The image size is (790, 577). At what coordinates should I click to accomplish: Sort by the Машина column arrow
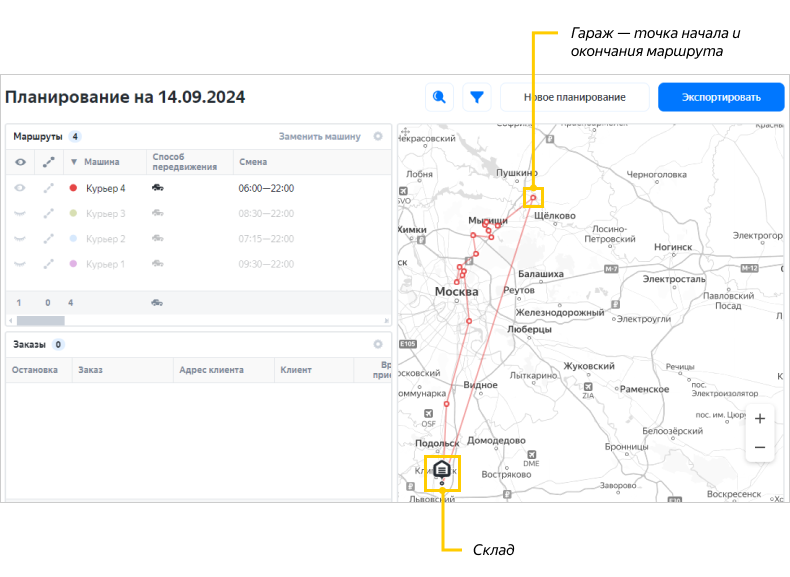click(x=73, y=162)
